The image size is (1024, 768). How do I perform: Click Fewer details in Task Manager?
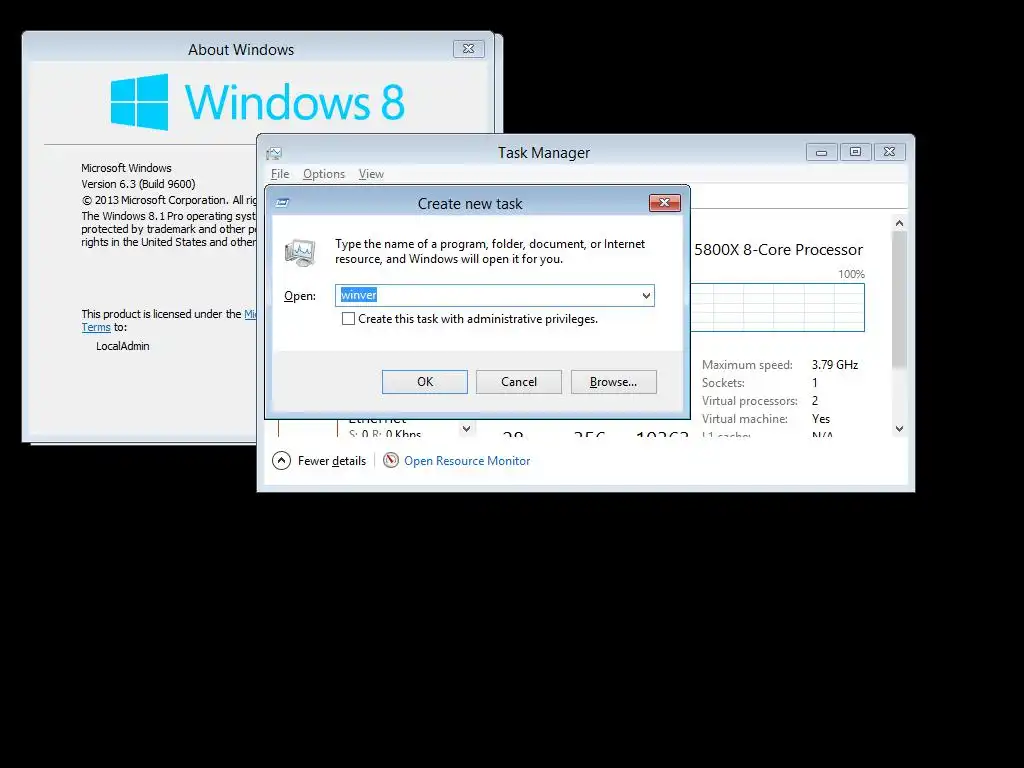pyautogui.click(x=332, y=461)
